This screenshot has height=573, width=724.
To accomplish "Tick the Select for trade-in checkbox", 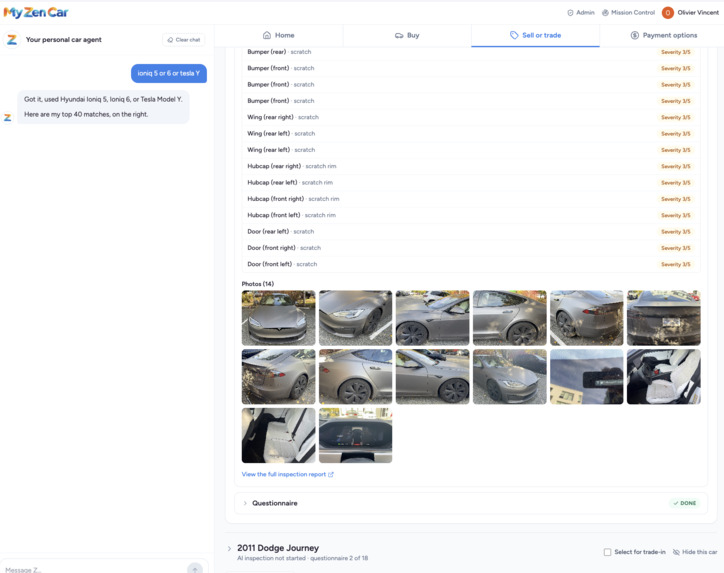I will (x=608, y=552).
